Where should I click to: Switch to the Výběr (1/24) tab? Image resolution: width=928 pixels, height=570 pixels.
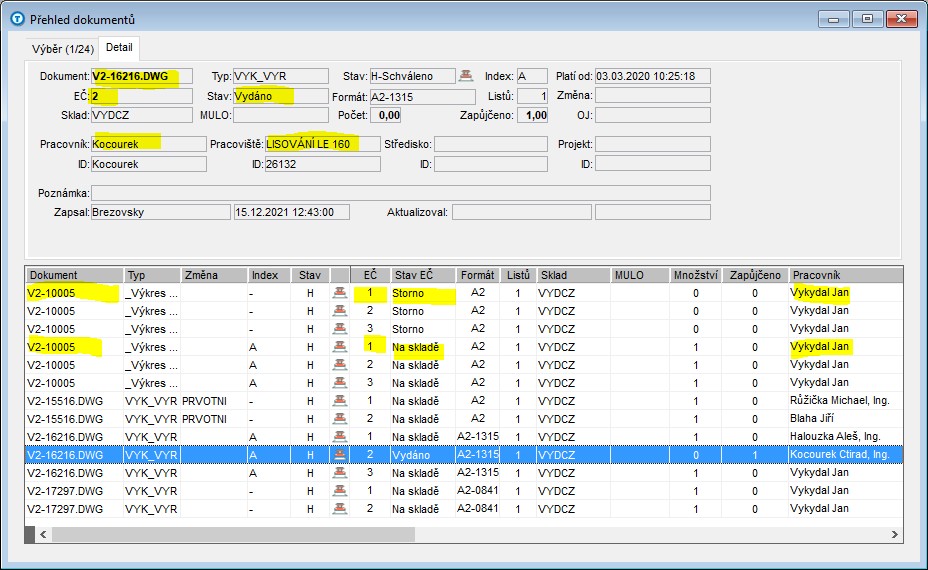[x=63, y=49]
